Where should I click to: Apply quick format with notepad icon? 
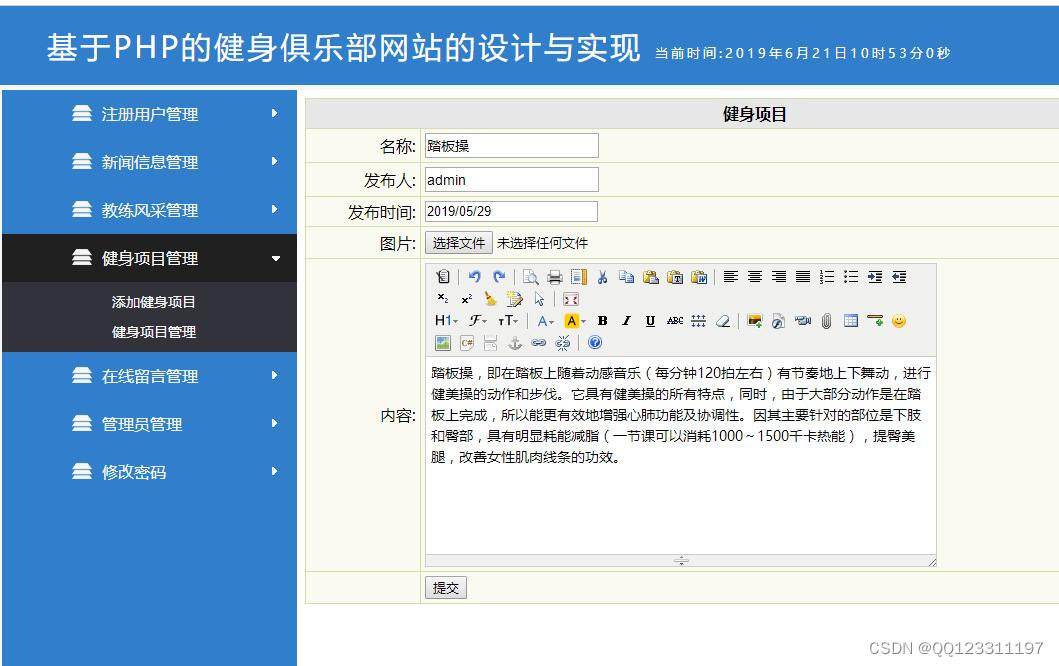515,299
